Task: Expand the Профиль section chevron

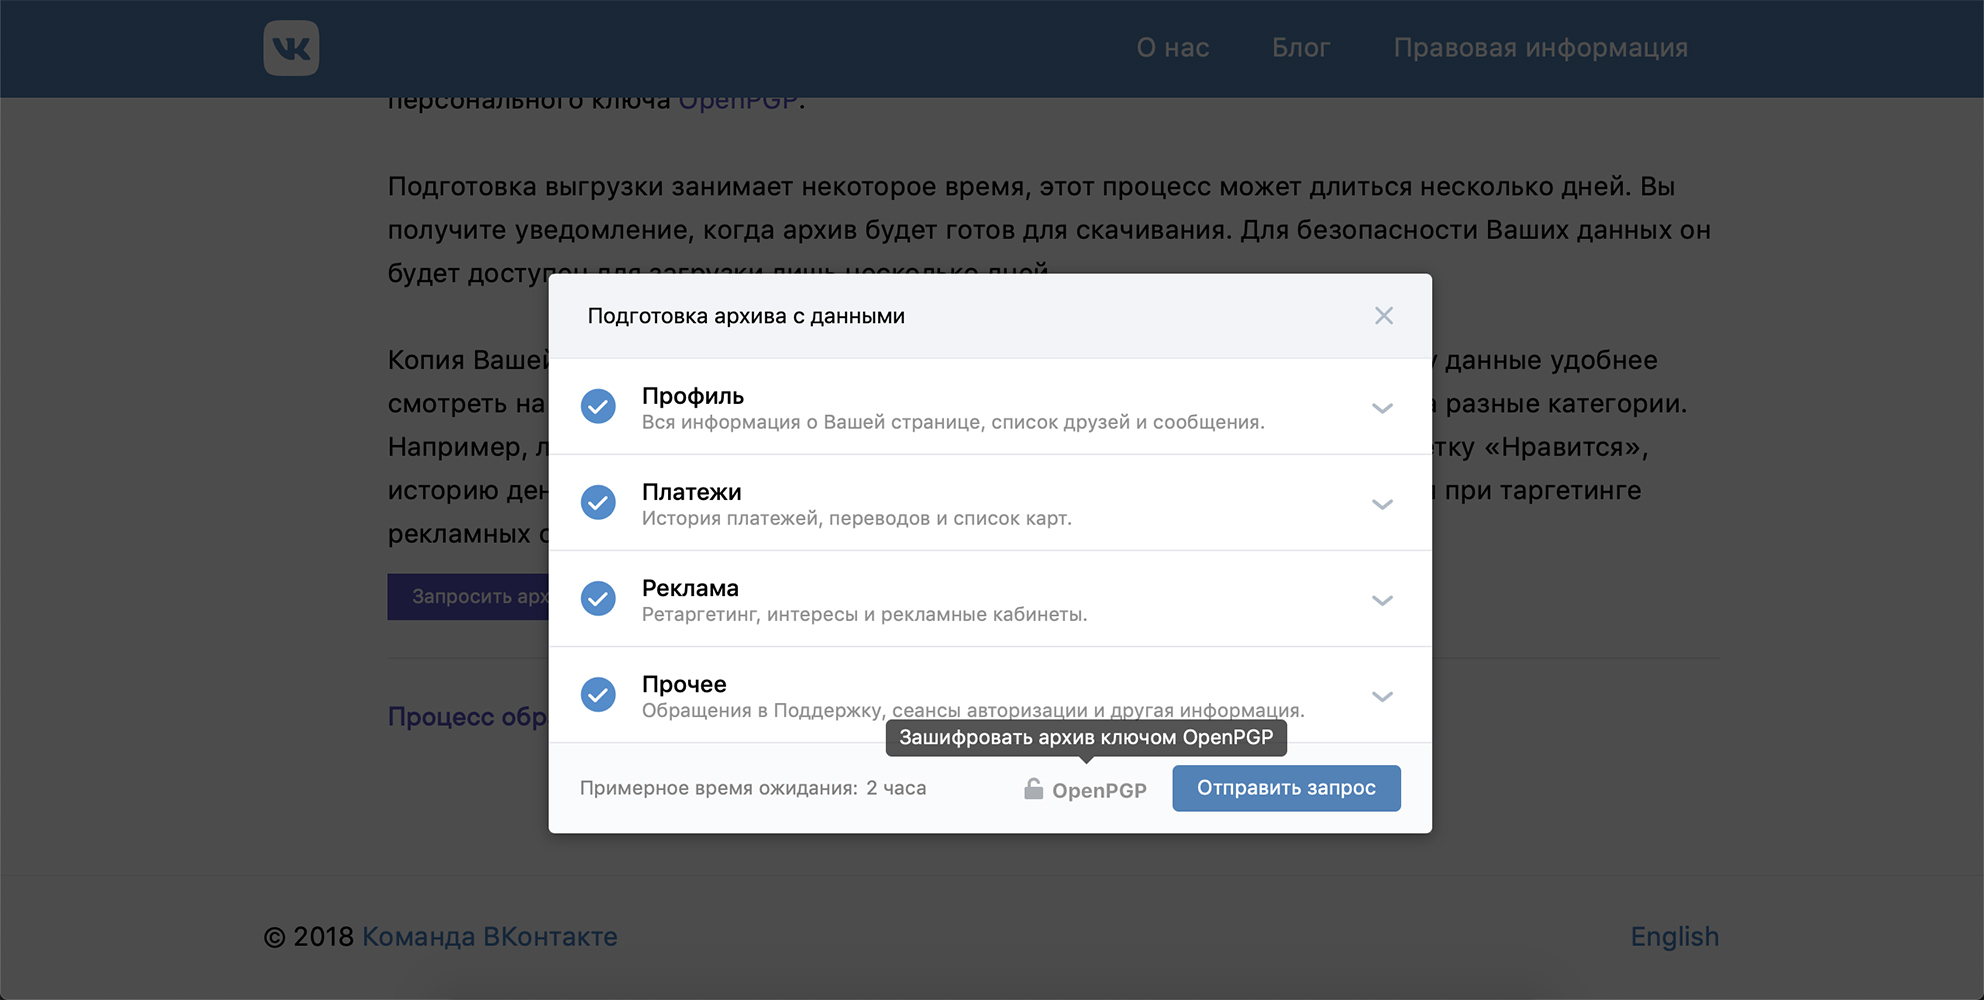Action: pos(1382,408)
